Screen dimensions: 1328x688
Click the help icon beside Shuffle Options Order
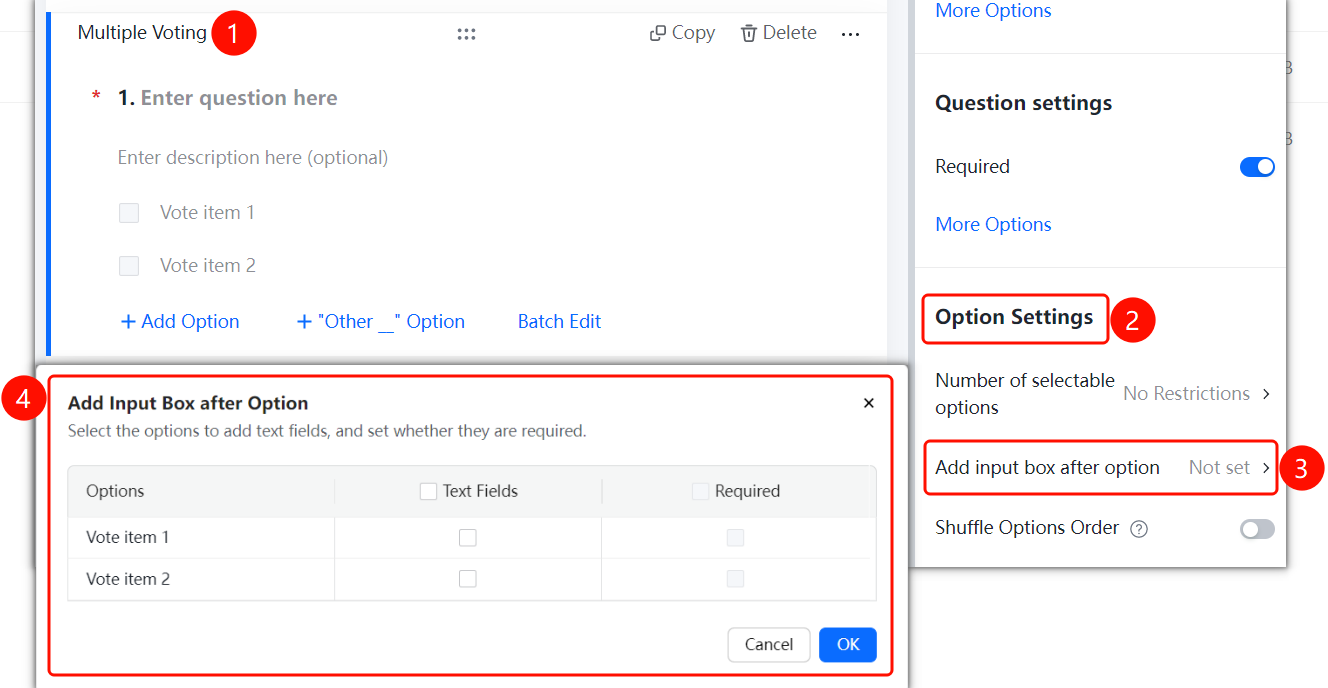[1138, 529]
